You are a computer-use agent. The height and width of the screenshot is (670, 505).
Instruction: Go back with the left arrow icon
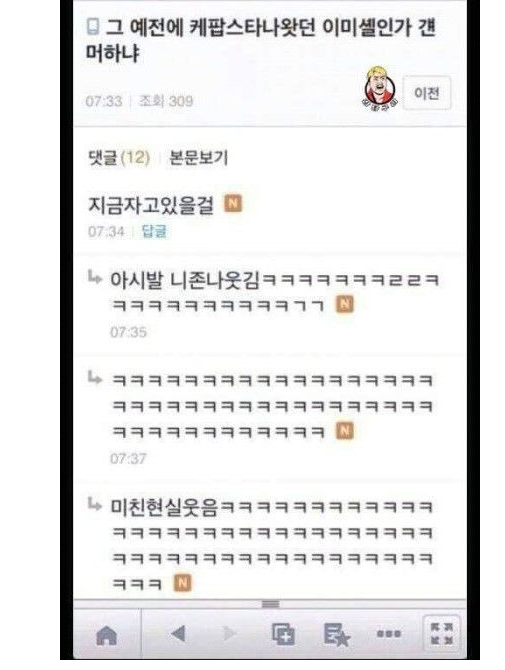coord(179,634)
